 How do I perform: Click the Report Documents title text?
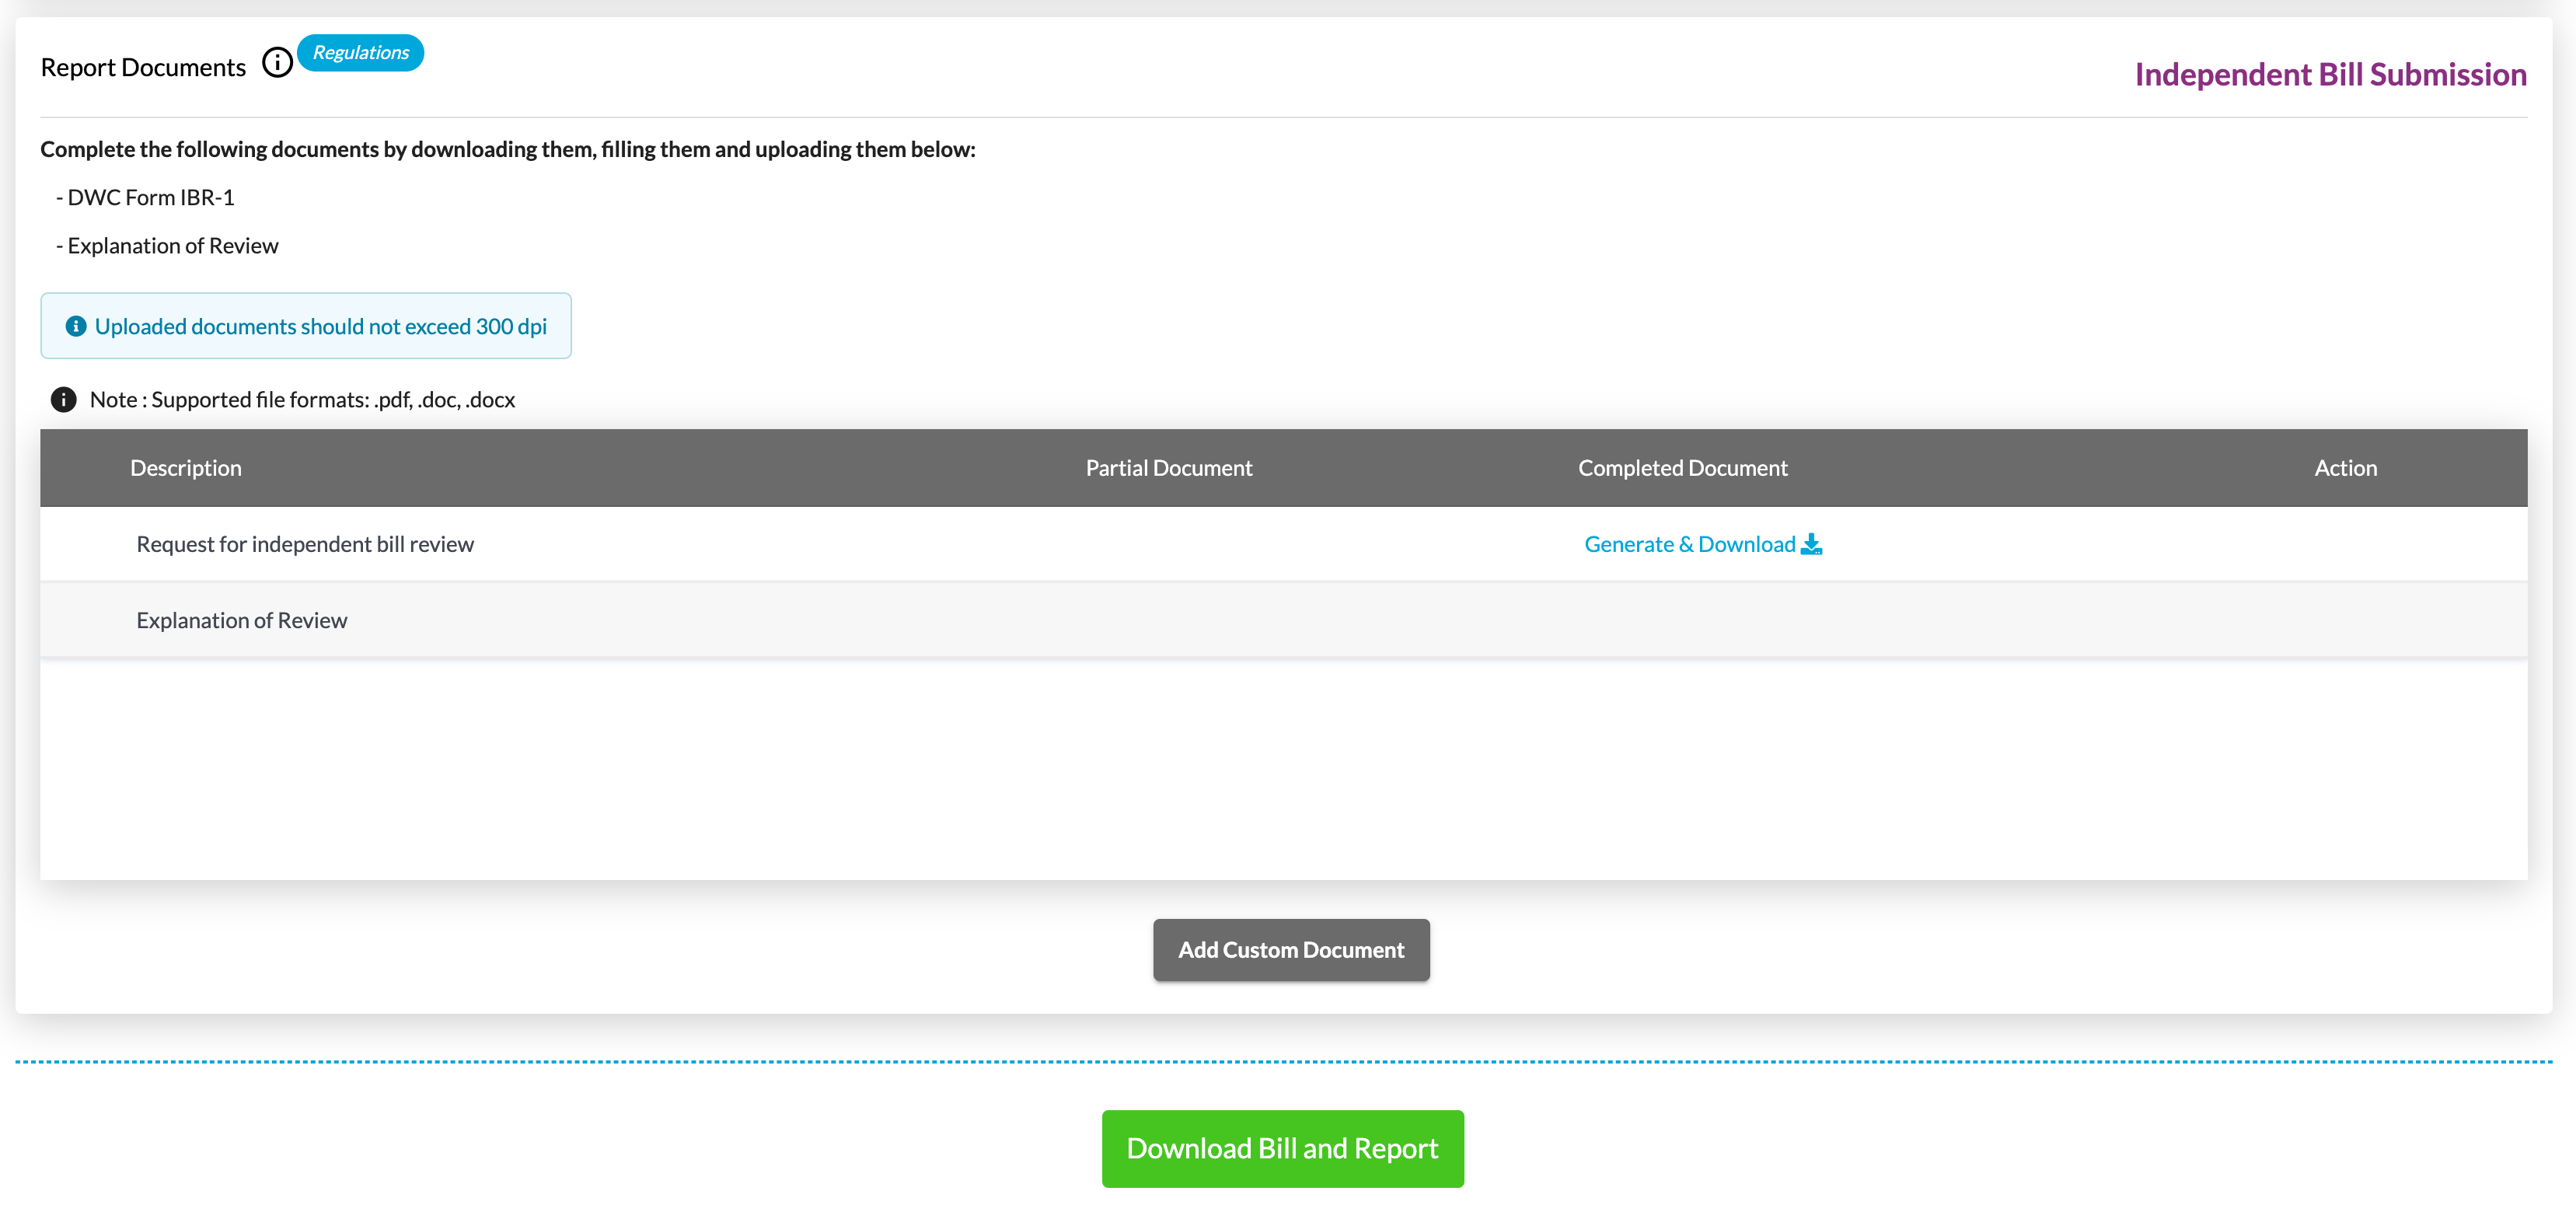point(143,67)
